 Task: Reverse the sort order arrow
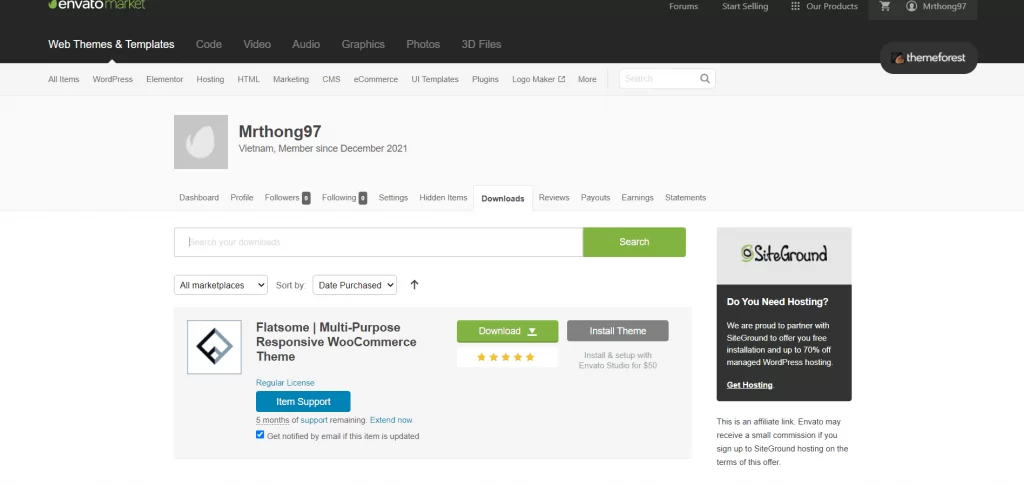[414, 285]
